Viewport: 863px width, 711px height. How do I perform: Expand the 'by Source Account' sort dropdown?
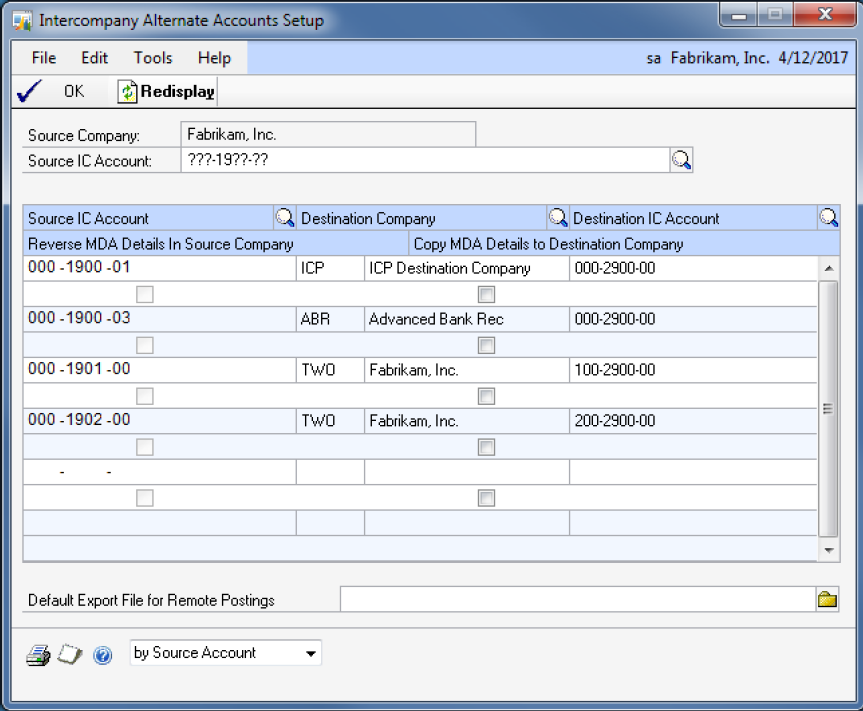click(x=312, y=654)
